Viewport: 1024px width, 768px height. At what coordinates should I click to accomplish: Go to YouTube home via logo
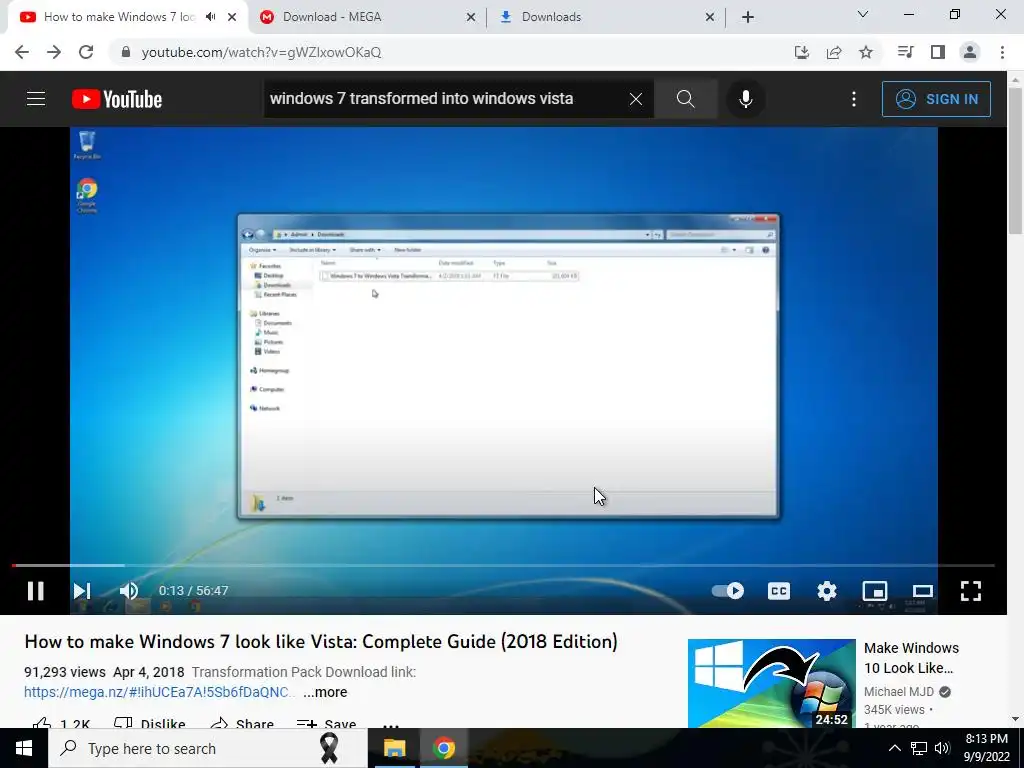point(117,99)
